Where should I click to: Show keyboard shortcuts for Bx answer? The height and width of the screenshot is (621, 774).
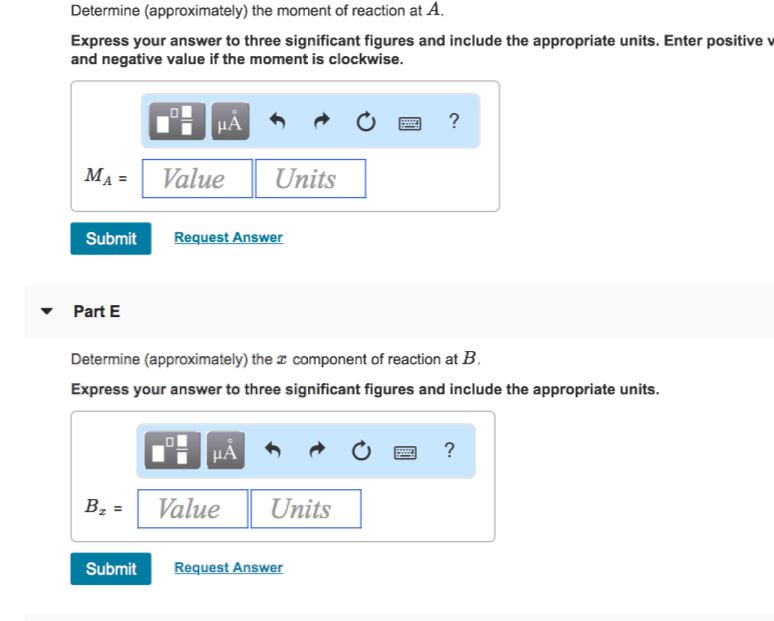[x=406, y=453]
